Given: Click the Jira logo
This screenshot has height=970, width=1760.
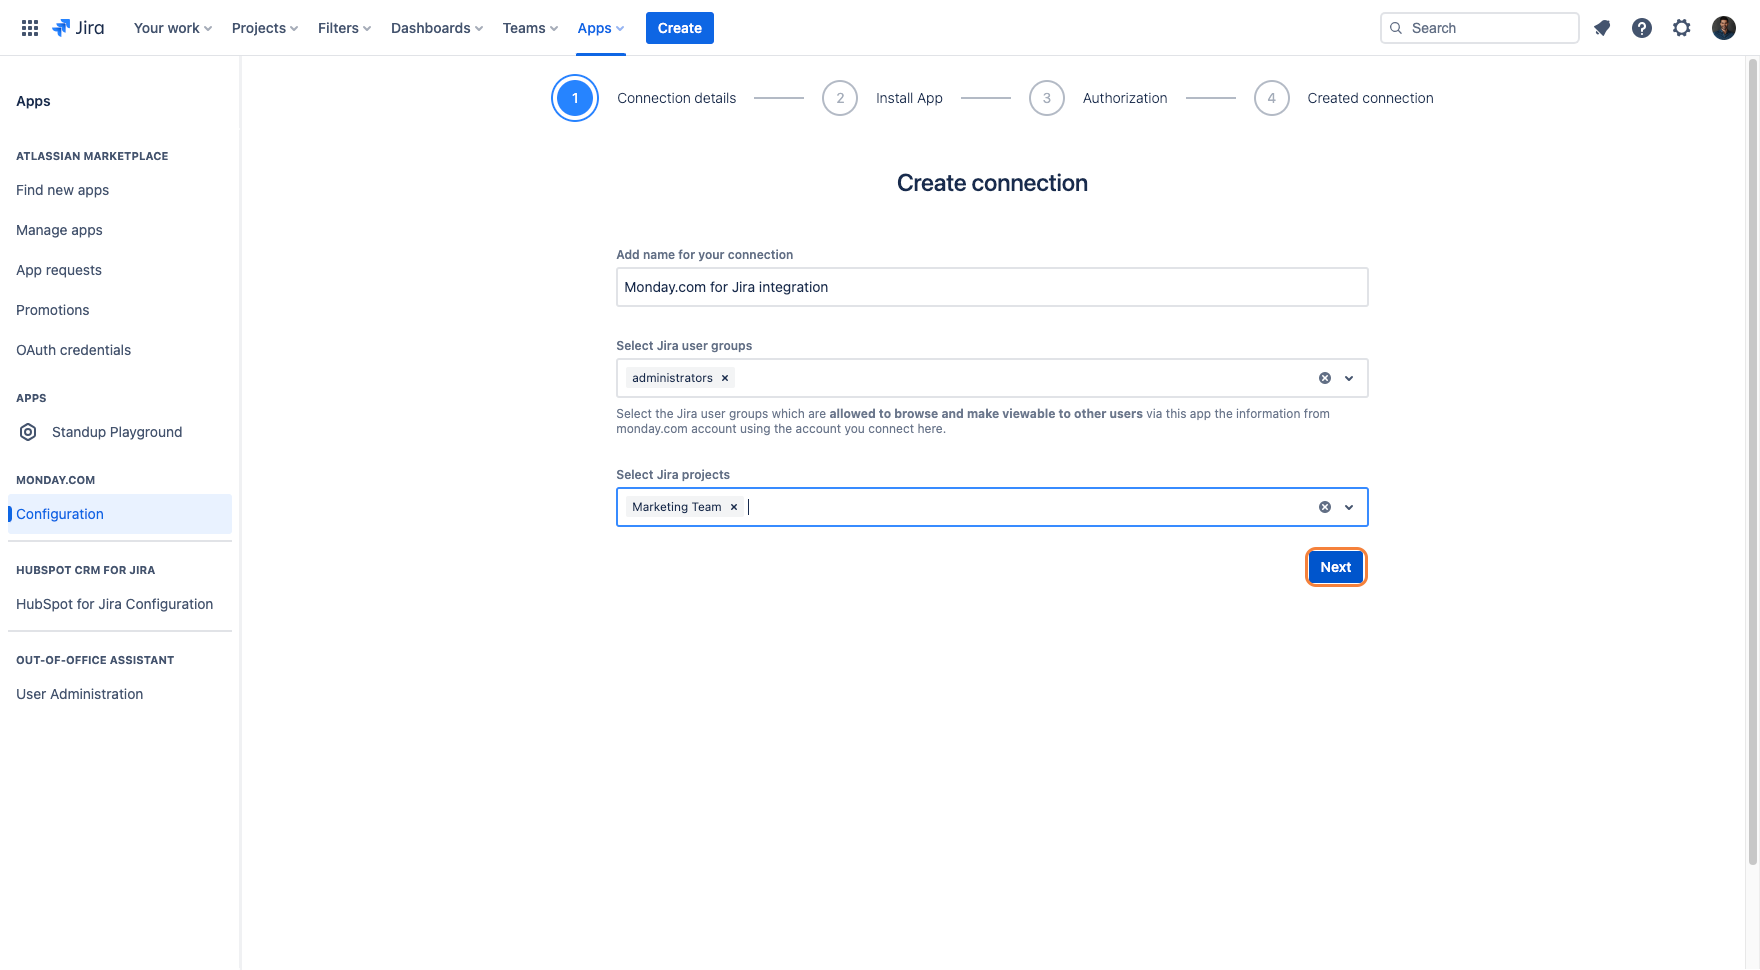Looking at the screenshot, I should click(78, 28).
